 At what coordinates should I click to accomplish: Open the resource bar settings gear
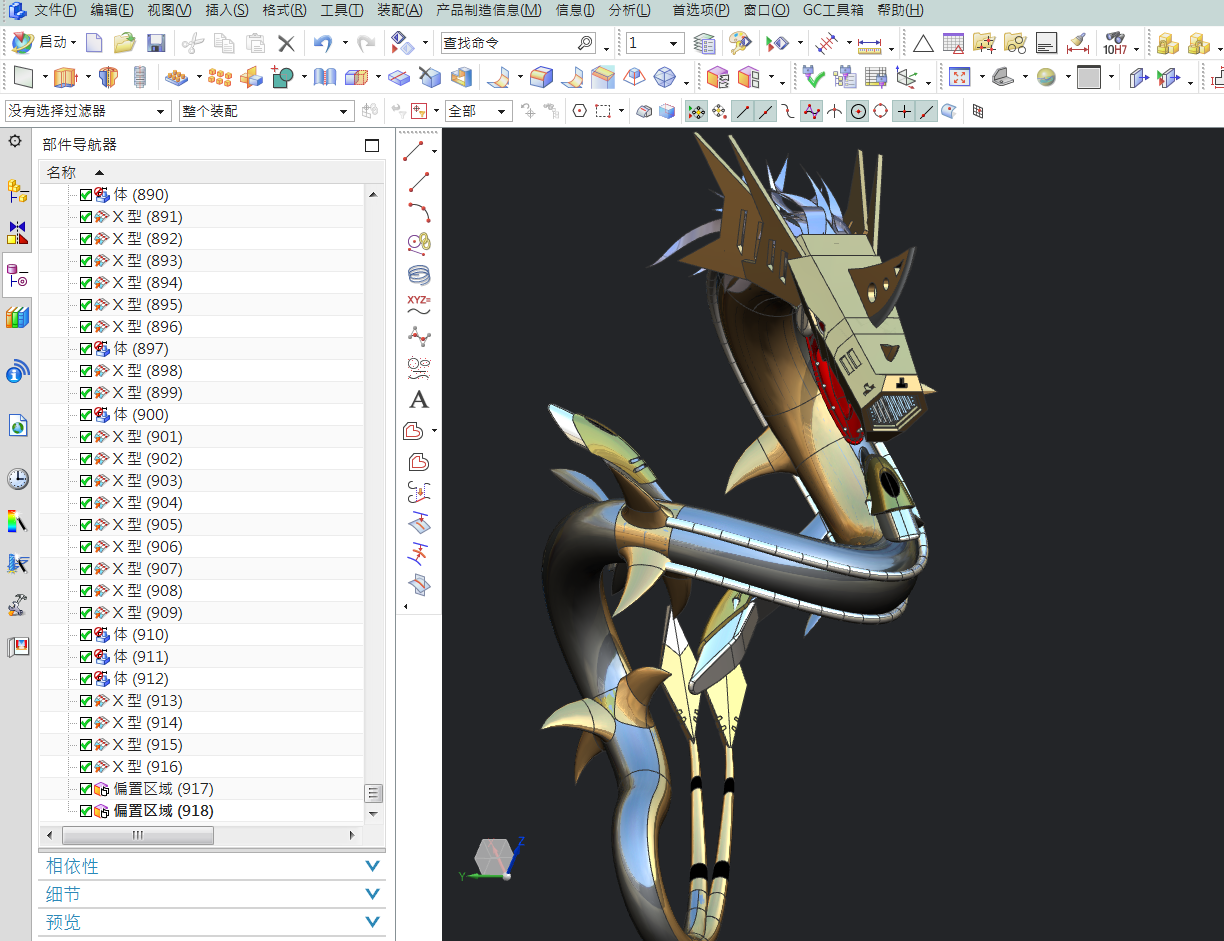(15, 142)
